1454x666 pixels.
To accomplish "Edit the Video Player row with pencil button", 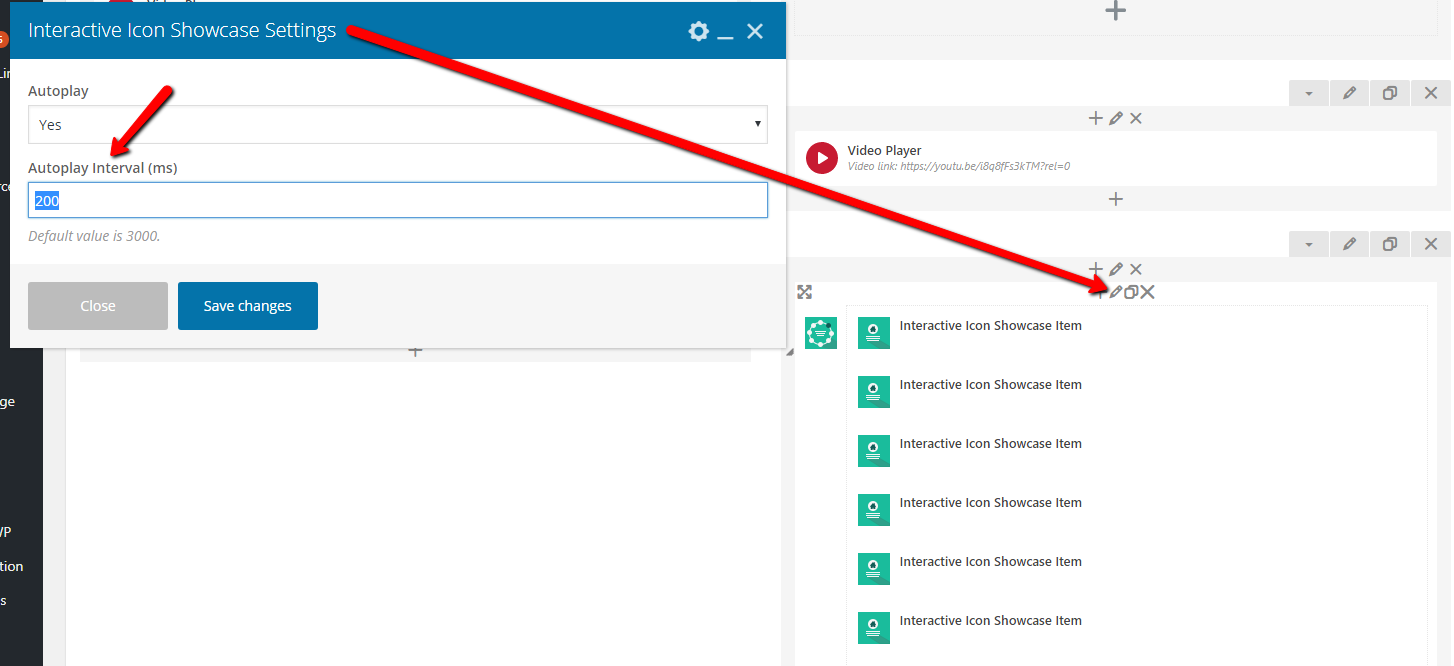I will (1349, 93).
